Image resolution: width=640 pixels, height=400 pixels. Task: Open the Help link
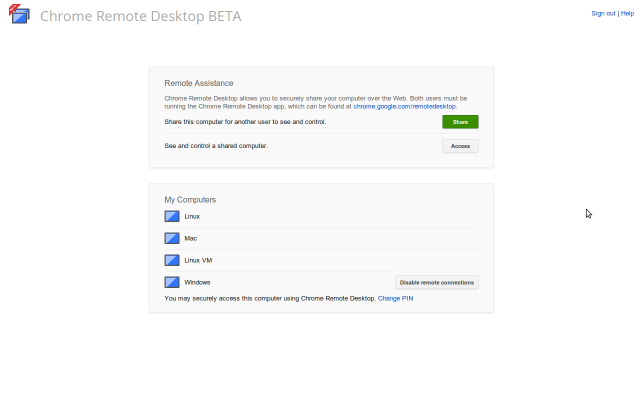point(627,13)
